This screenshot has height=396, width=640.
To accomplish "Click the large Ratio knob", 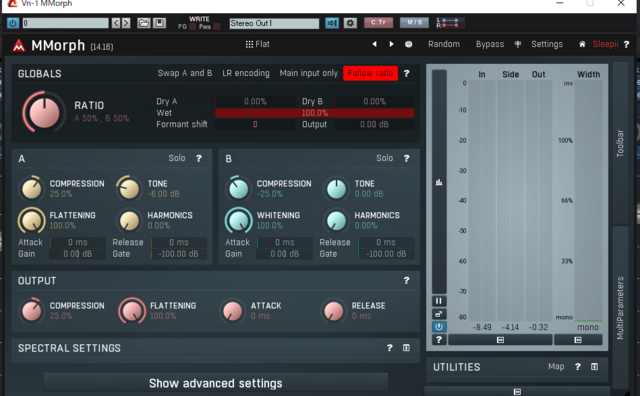I will tap(44, 112).
